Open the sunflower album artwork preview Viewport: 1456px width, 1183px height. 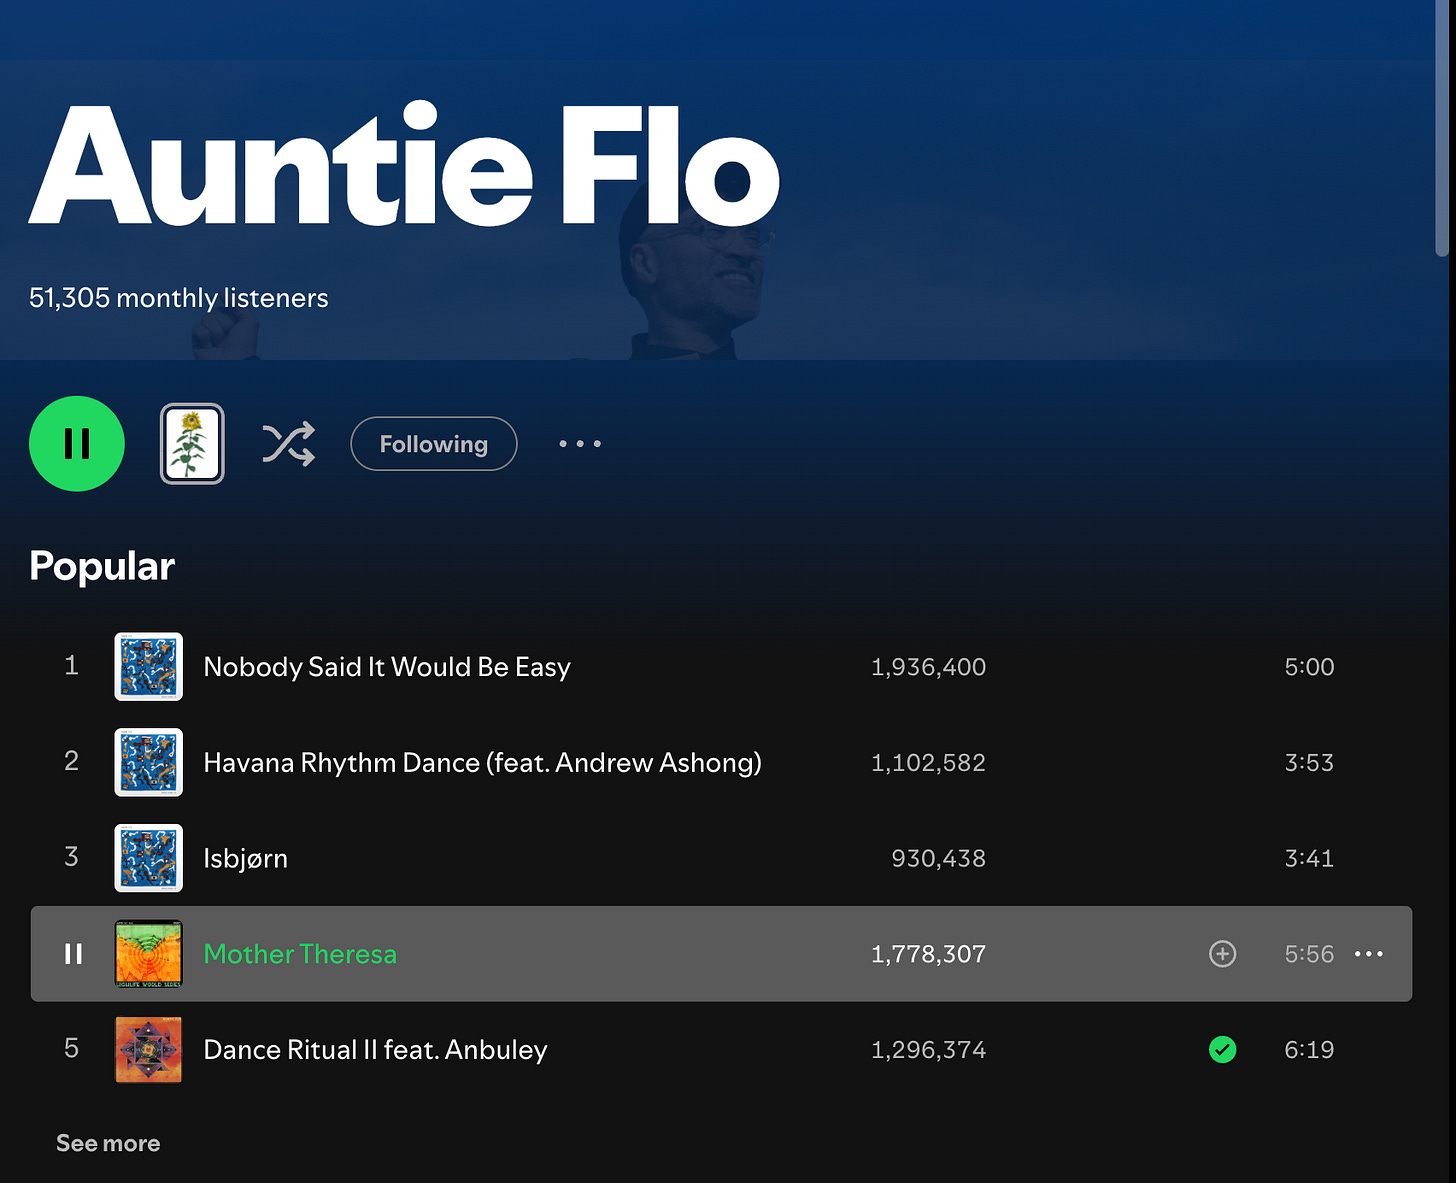tap(192, 444)
